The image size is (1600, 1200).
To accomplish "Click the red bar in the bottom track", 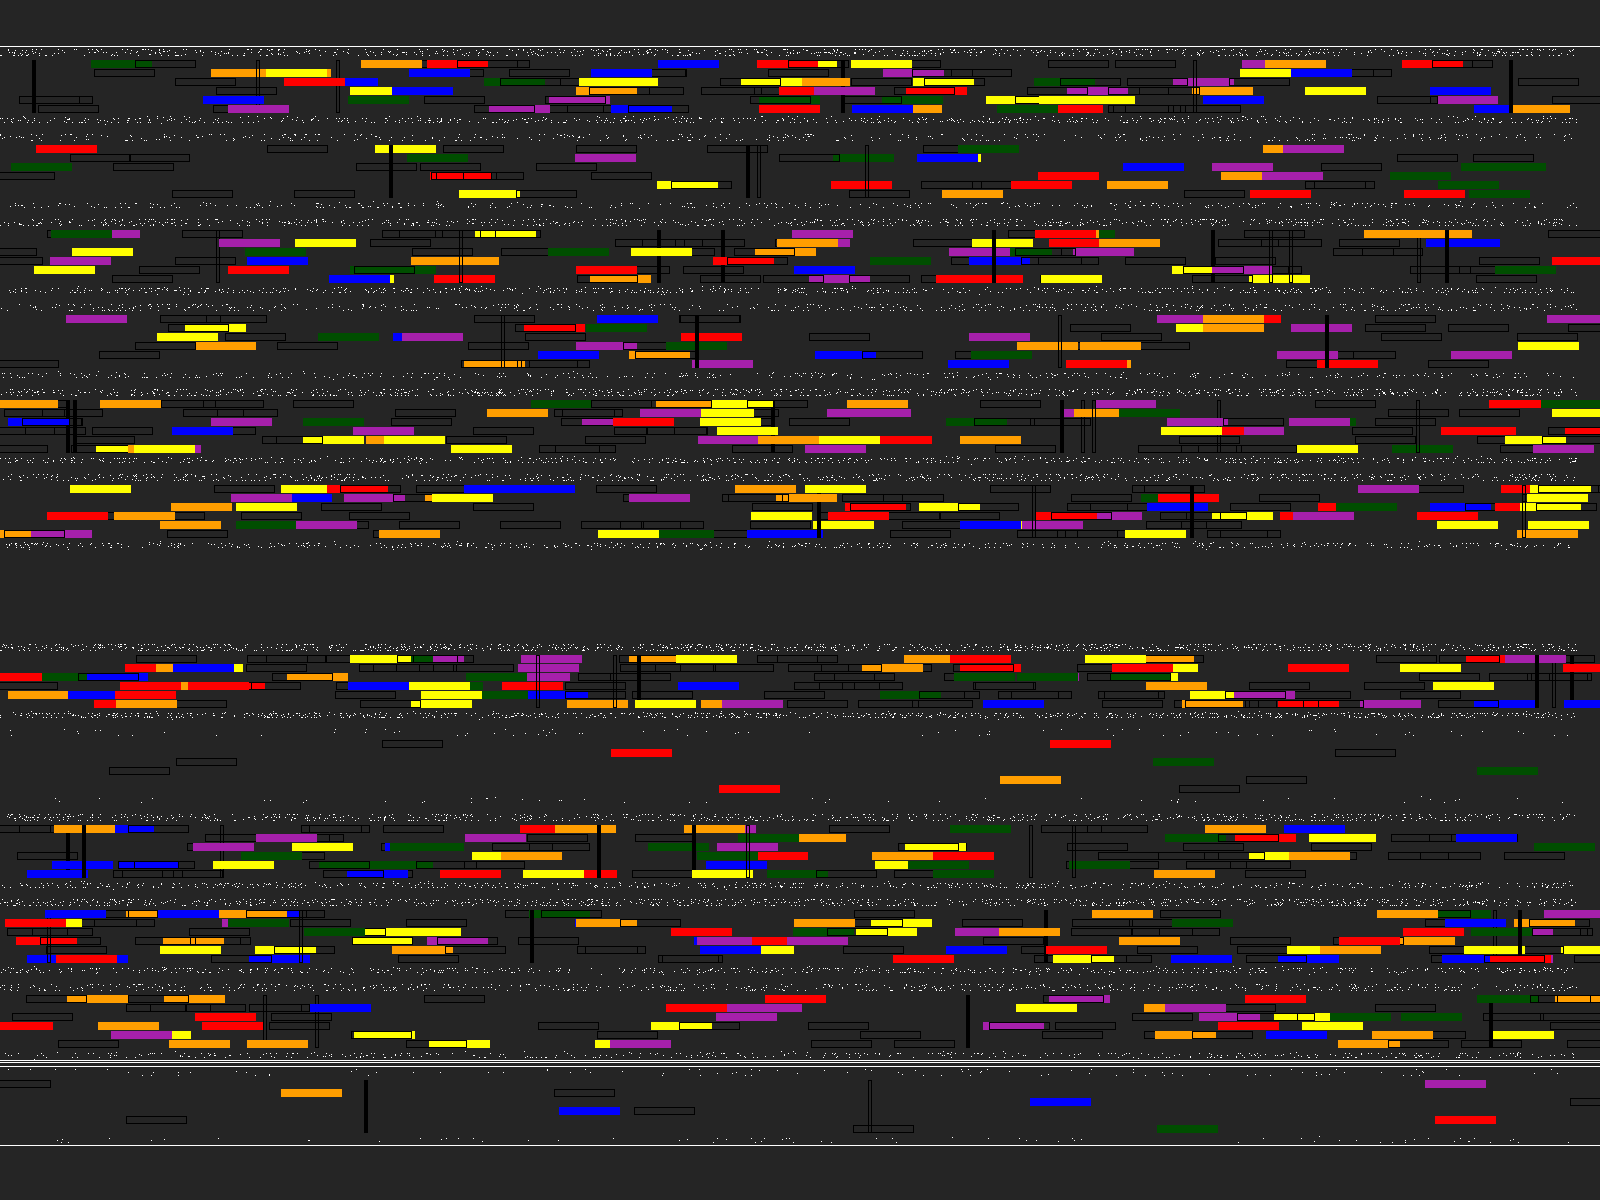I will click(1465, 1120).
